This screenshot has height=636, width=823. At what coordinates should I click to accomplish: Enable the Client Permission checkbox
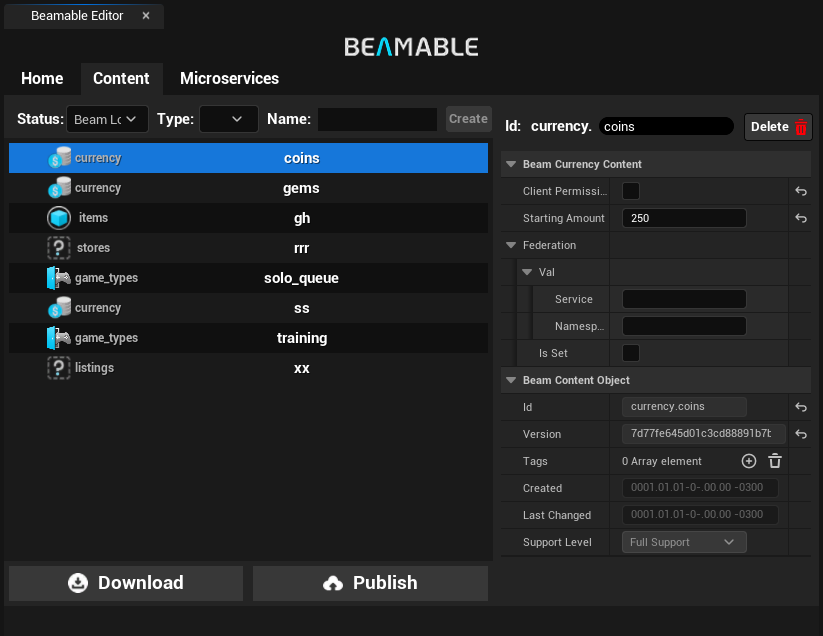pyautogui.click(x=631, y=191)
